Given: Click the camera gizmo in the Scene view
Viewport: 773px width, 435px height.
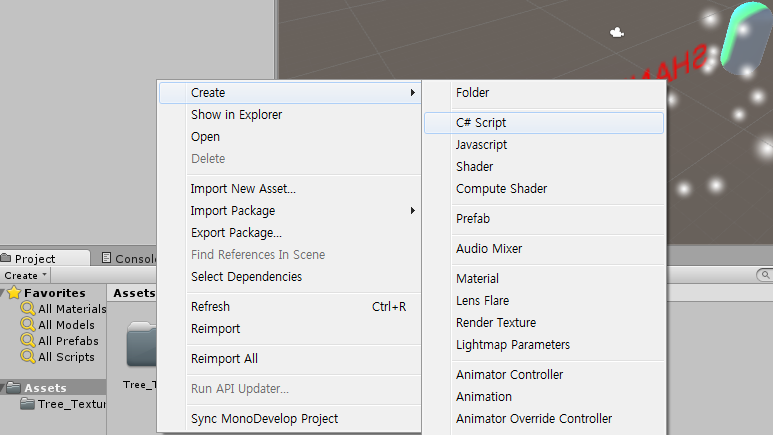Looking at the screenshot, I should 618,32.
